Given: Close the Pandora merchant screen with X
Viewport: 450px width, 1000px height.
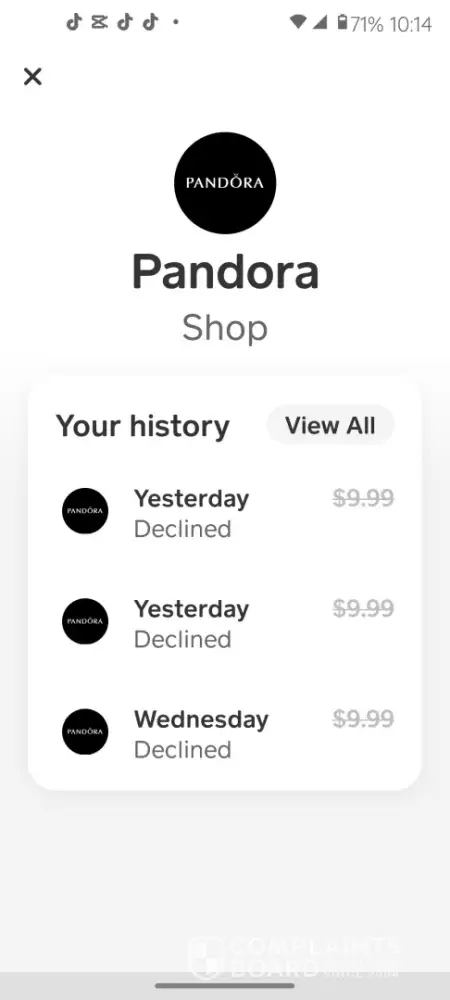Looking at the screenshot, I should pyautogui.click(x=33, y=77).
